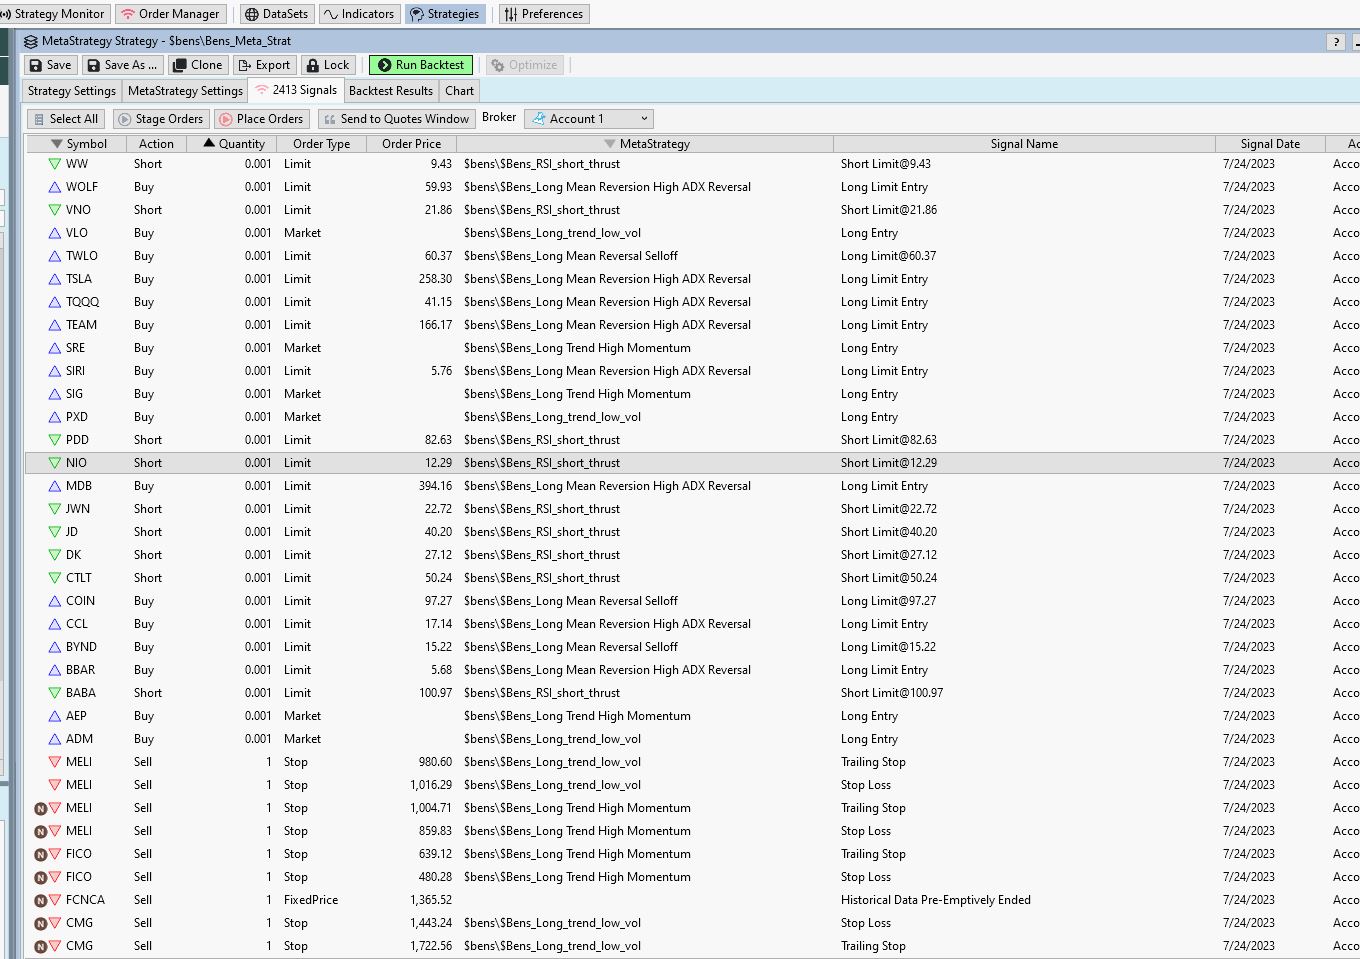Lock the strategy with padlock icon
The image size is (1360, 959).
pyautogui.click(x=313, y=65)
